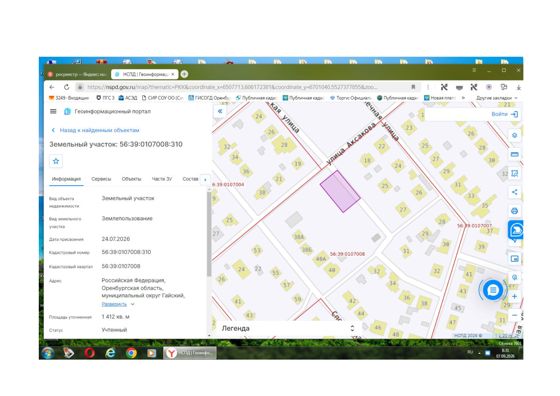This screenshot has height=396, width=560.
Task: Switch to росреестр Яндекс tab
Action: pyautogui.click(x=78, y=74)
